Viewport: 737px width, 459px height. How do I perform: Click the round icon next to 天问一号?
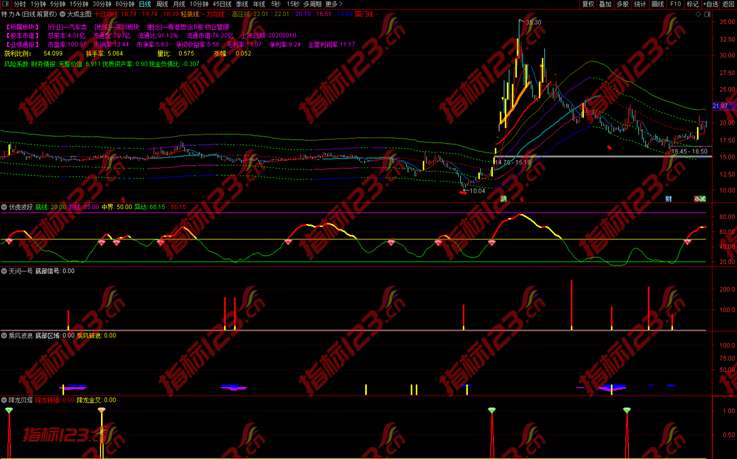point(4,270)
